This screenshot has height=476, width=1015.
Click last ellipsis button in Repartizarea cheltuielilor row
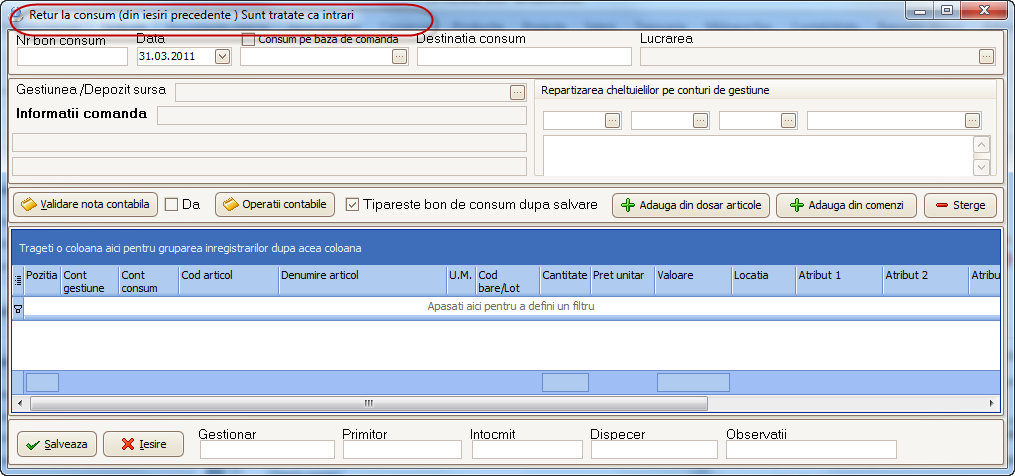click(x=972, y=121)
